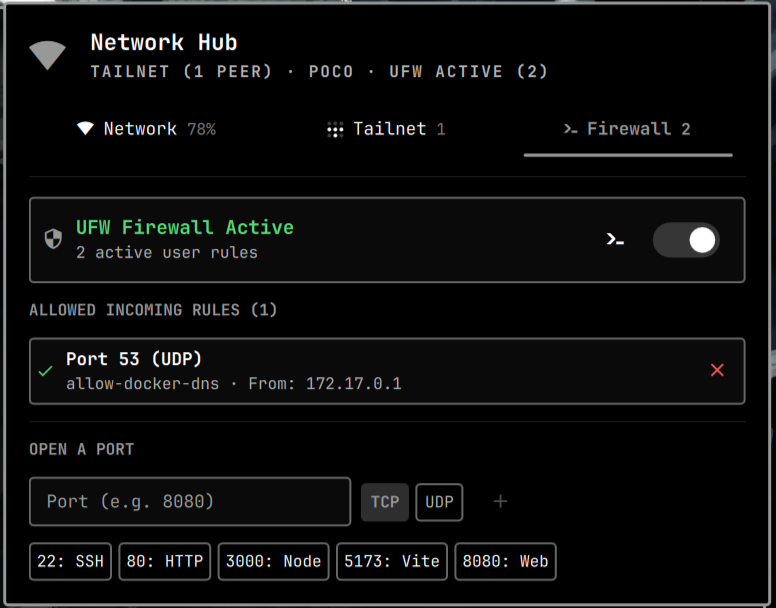This screenshot has height=608, width=776.
Task: Click the shield icon next to UFW Firewall Active
Action: 53,239
